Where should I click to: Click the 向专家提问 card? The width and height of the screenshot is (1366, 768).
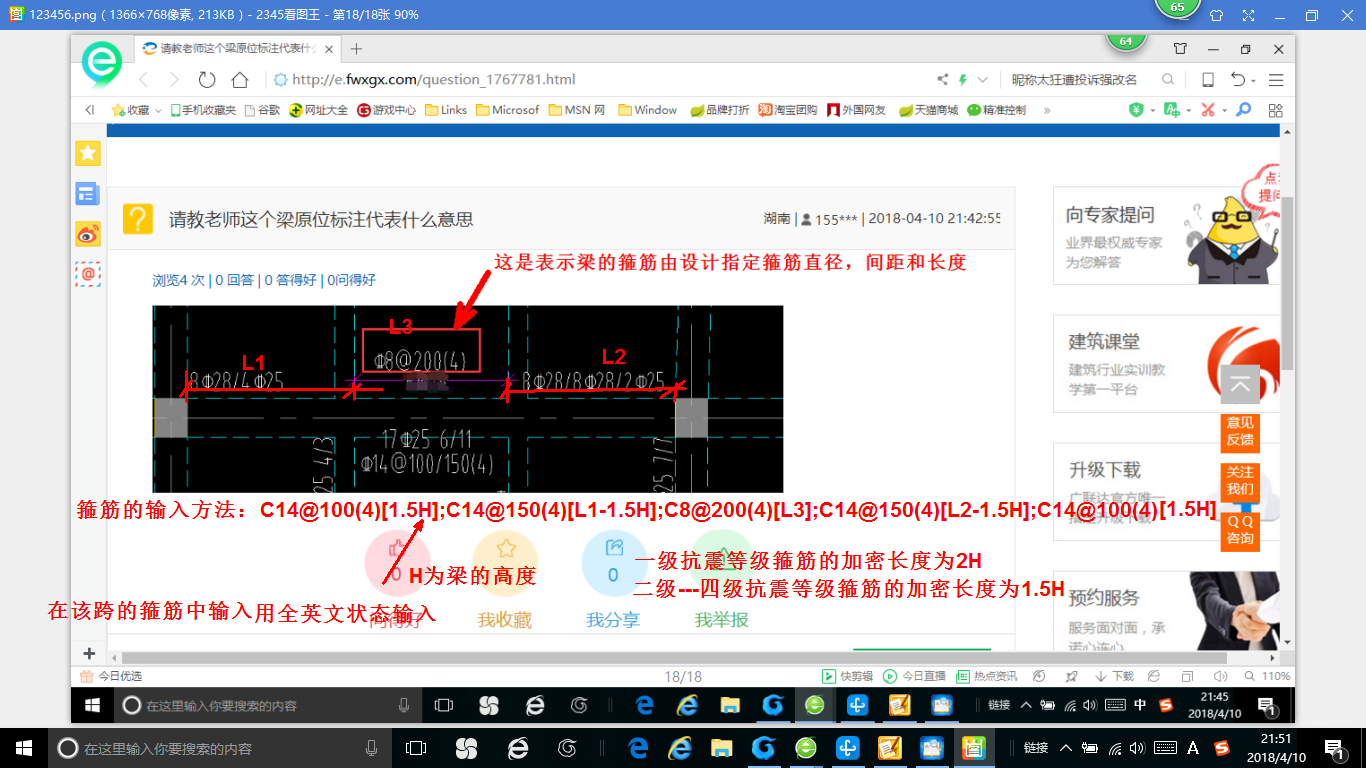coord(1166,236)
